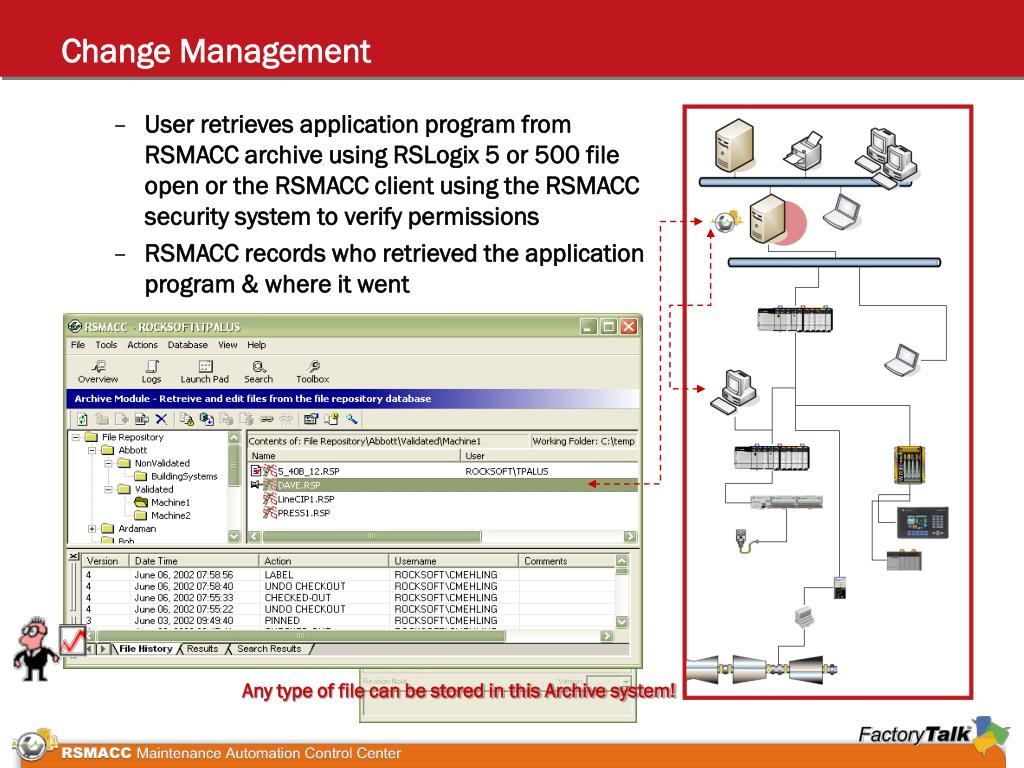The height and width of the screenshot is (768, 1024).
Task: Select the Machine2 folder
Action: pos(162,515)
